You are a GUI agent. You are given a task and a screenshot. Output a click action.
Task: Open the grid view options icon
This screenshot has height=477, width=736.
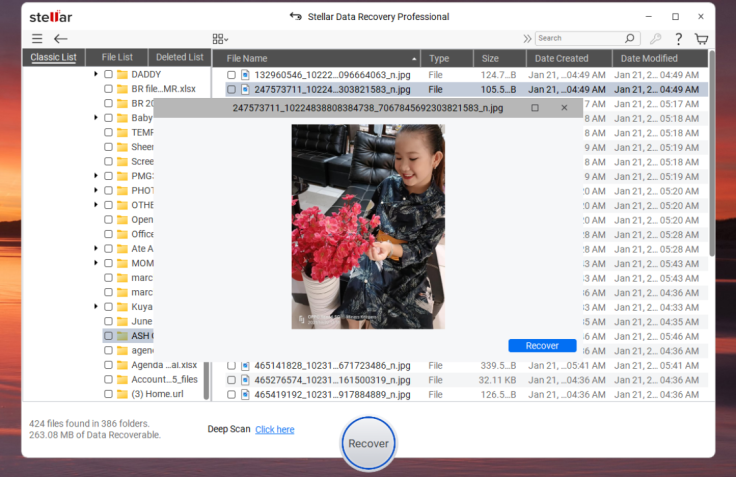click(x=219, y=39)
